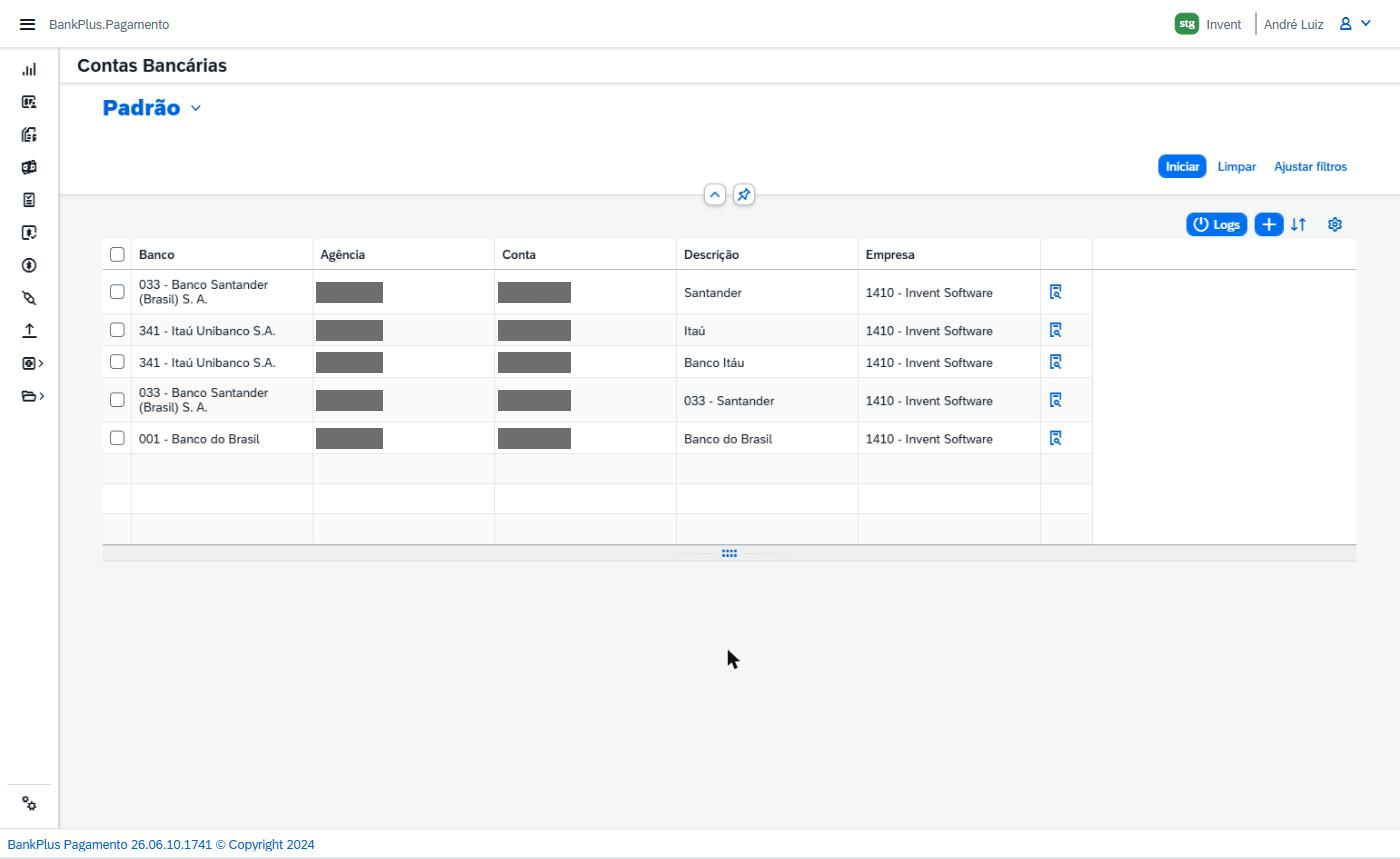
Task: Add a new bank account with plus button
Action: pos(1269,225)
